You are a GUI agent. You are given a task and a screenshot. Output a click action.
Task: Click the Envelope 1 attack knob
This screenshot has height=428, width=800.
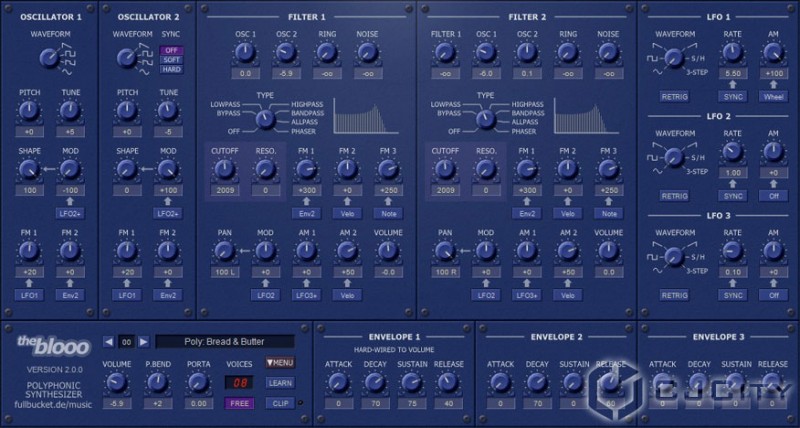click(x=338, y=382)
